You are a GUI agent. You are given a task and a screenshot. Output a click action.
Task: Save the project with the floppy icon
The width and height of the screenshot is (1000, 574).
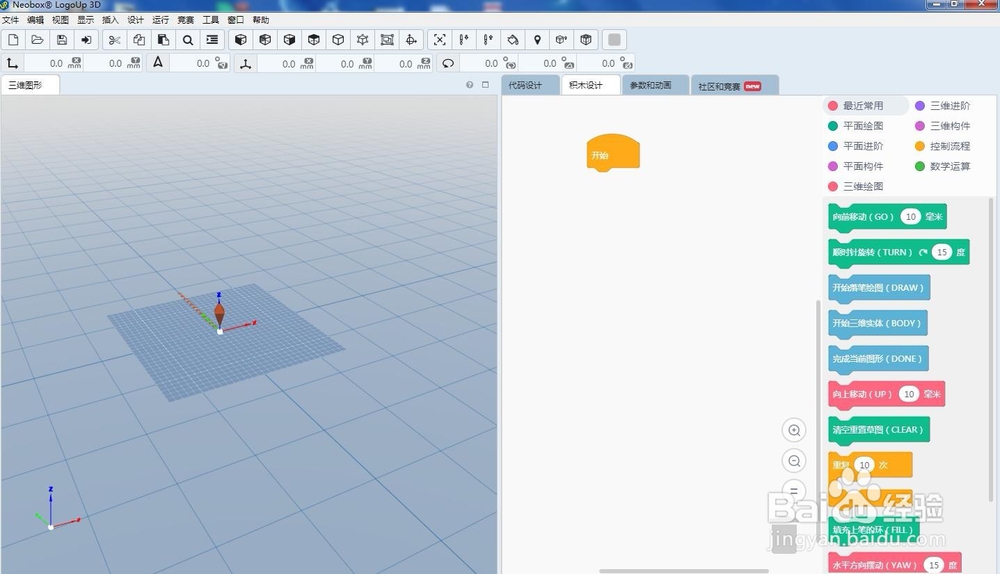point(62,40)
